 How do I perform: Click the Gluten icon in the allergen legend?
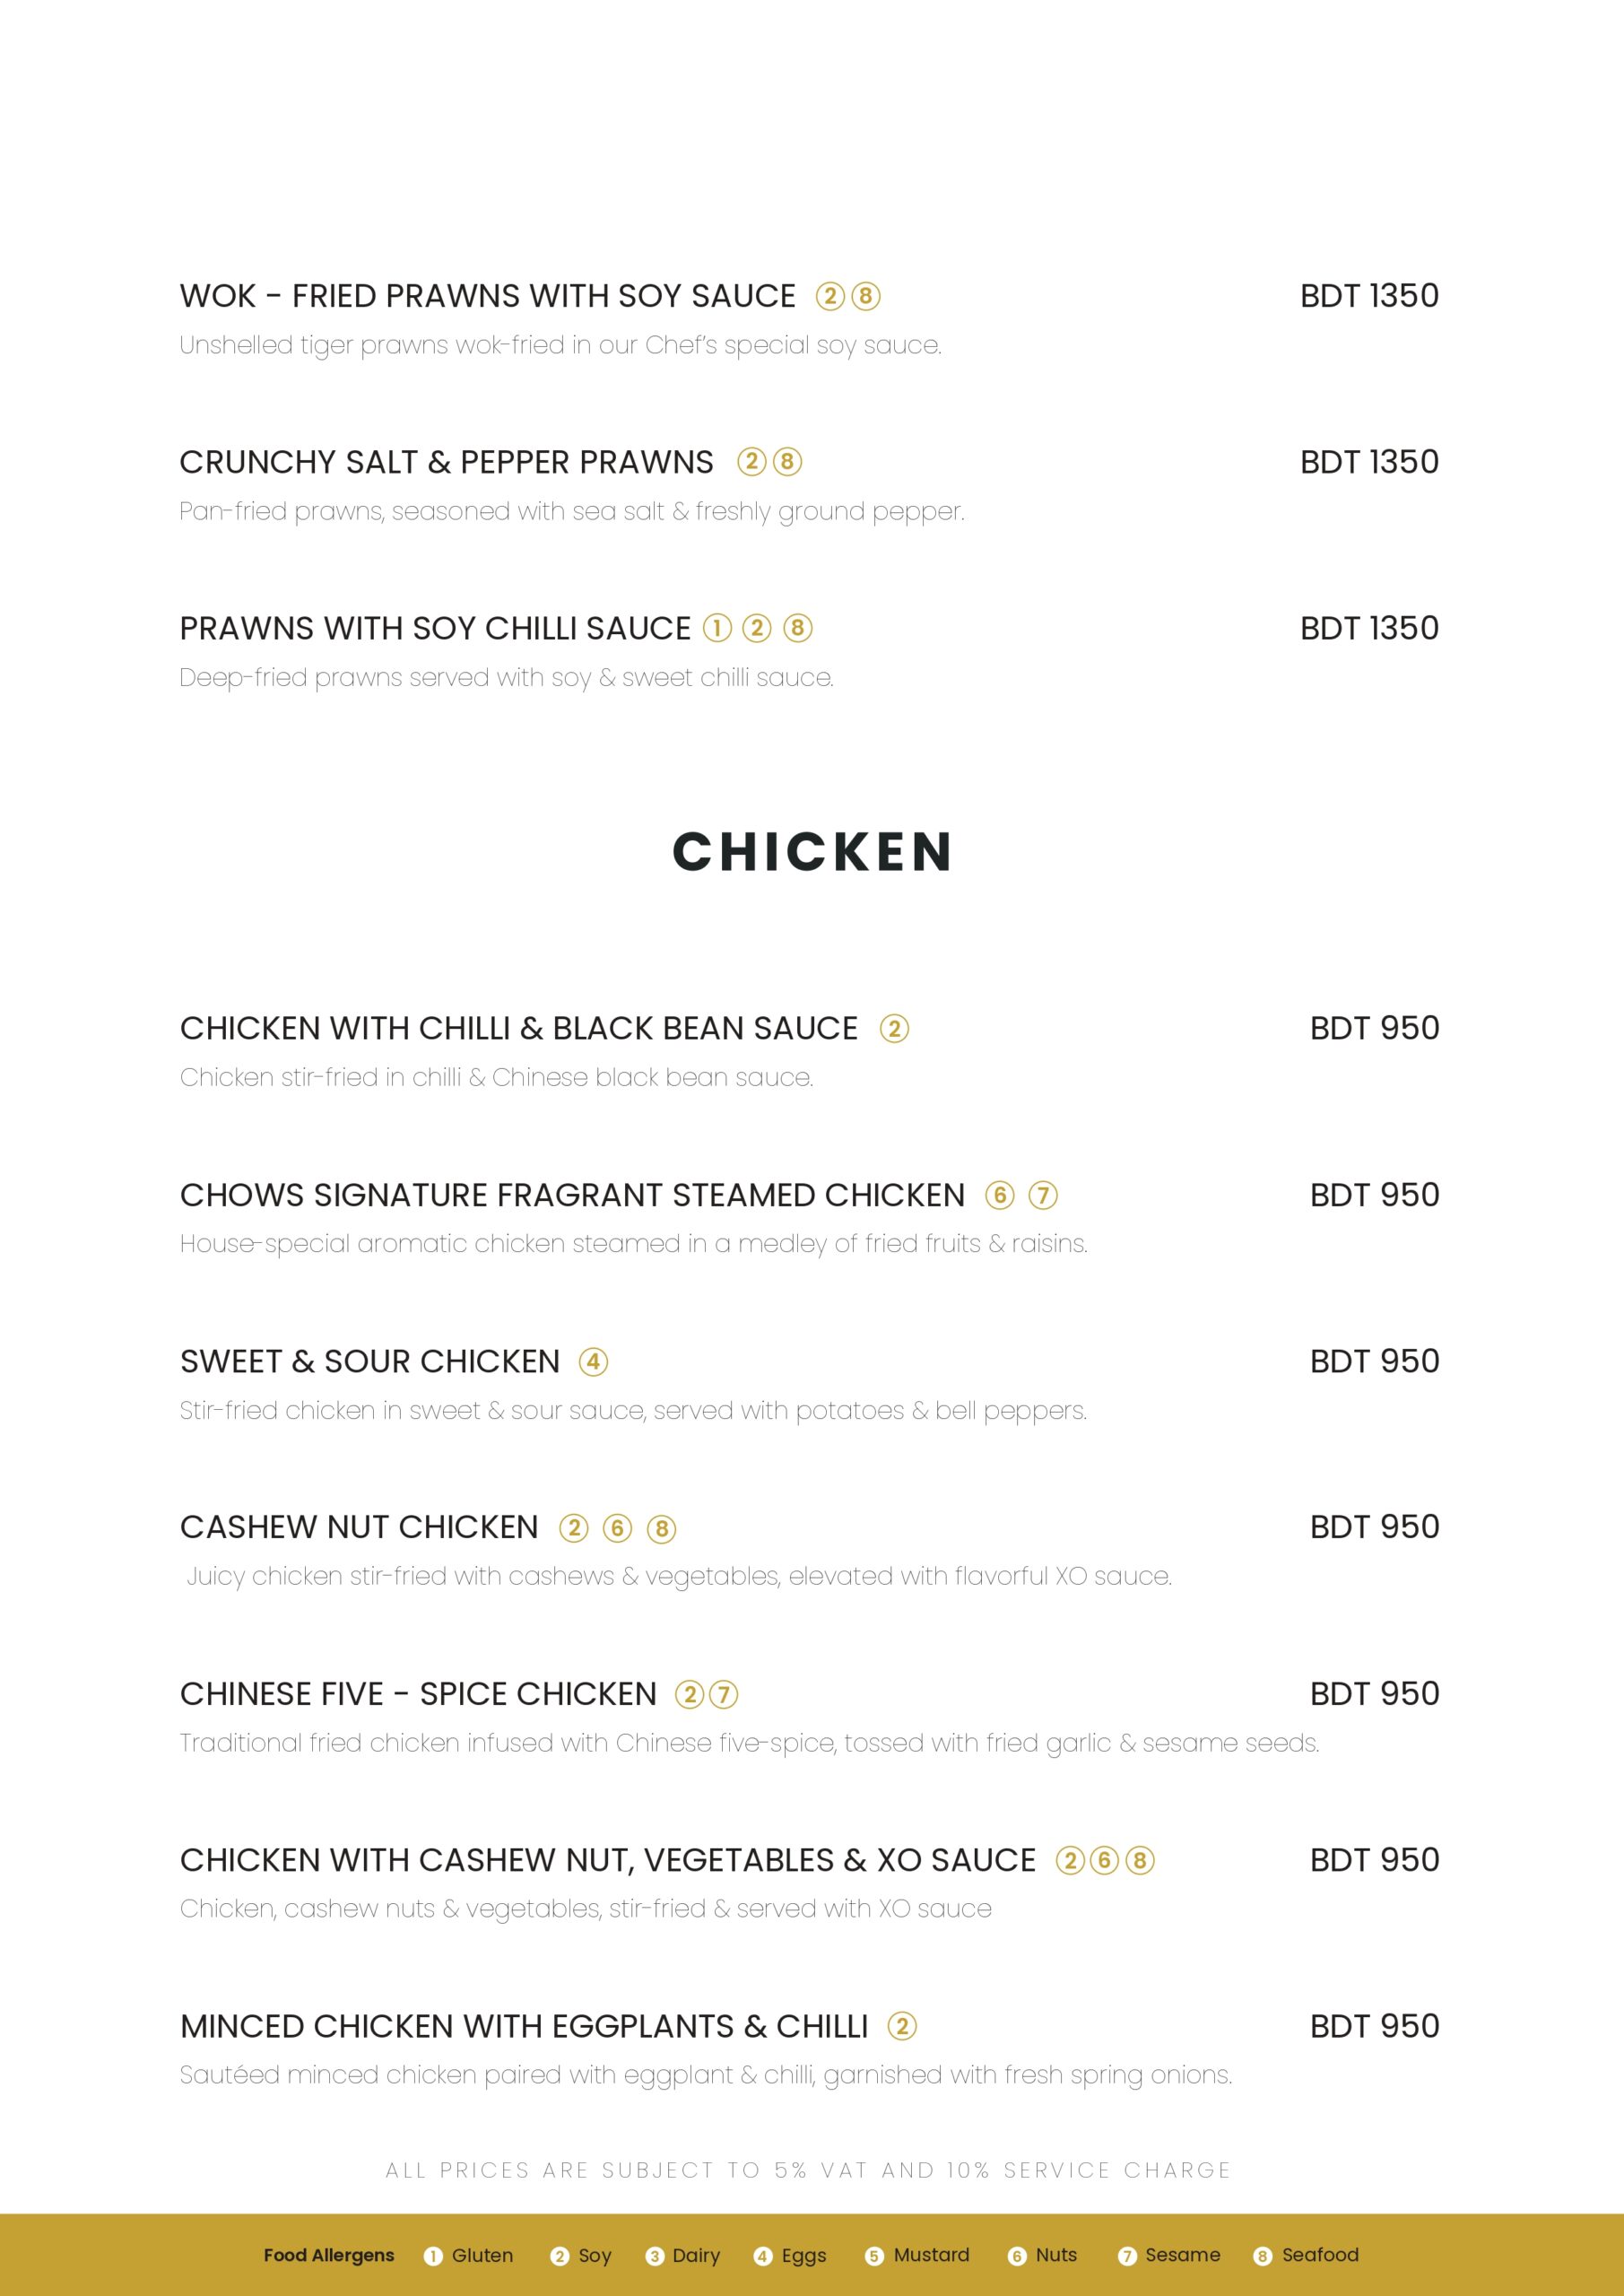pos(433,2256)
